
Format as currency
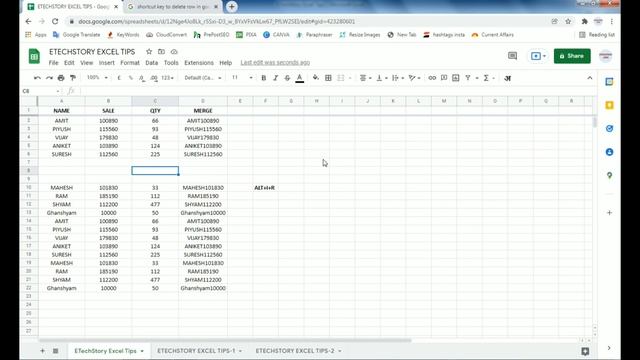119,78
